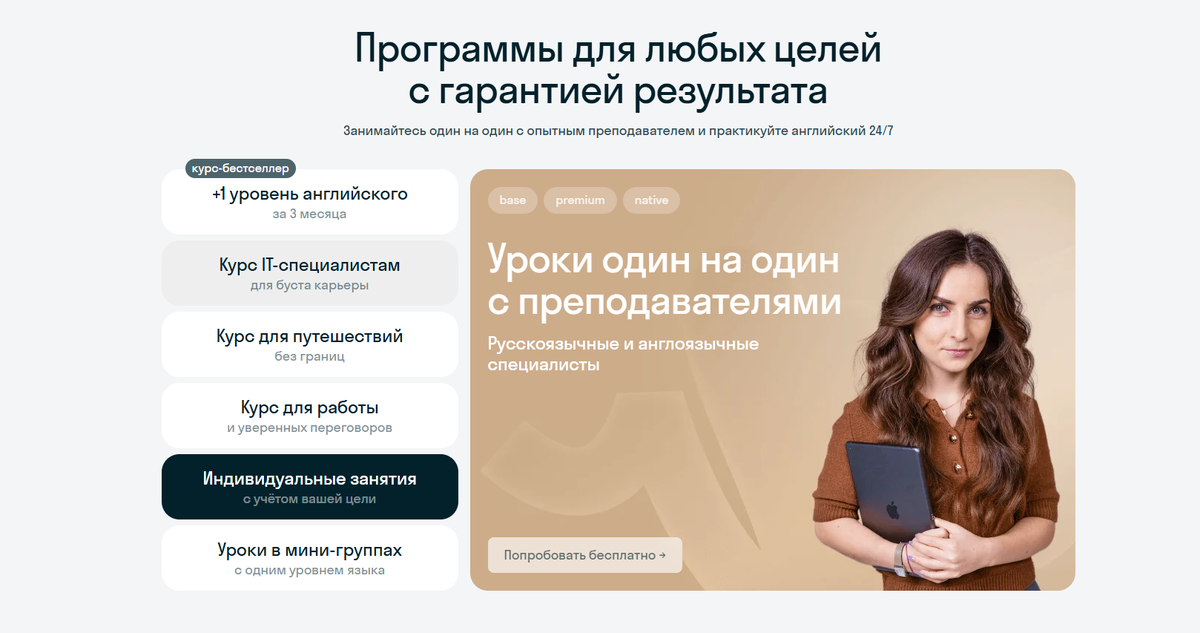
Task: Select 'Индивидуальные занятия' tab
Action: [310, 487]
